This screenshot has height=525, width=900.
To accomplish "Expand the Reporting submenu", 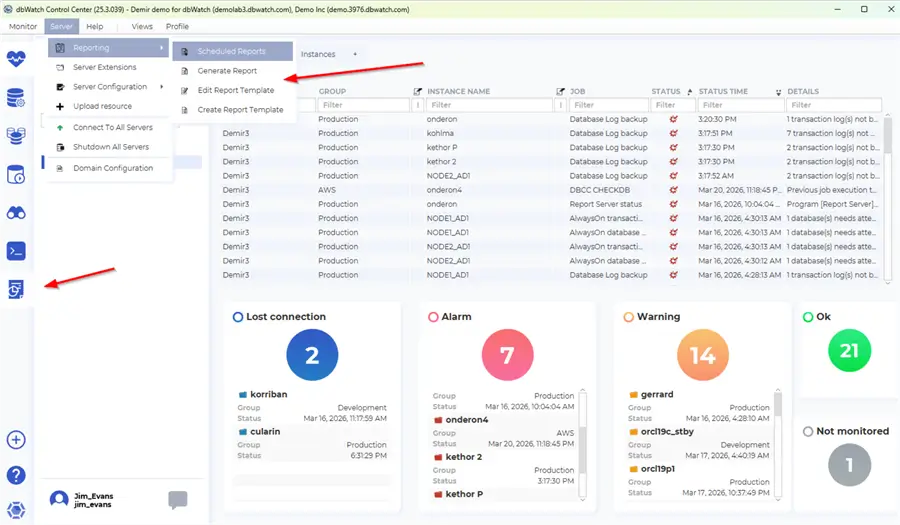I will 108,48.
